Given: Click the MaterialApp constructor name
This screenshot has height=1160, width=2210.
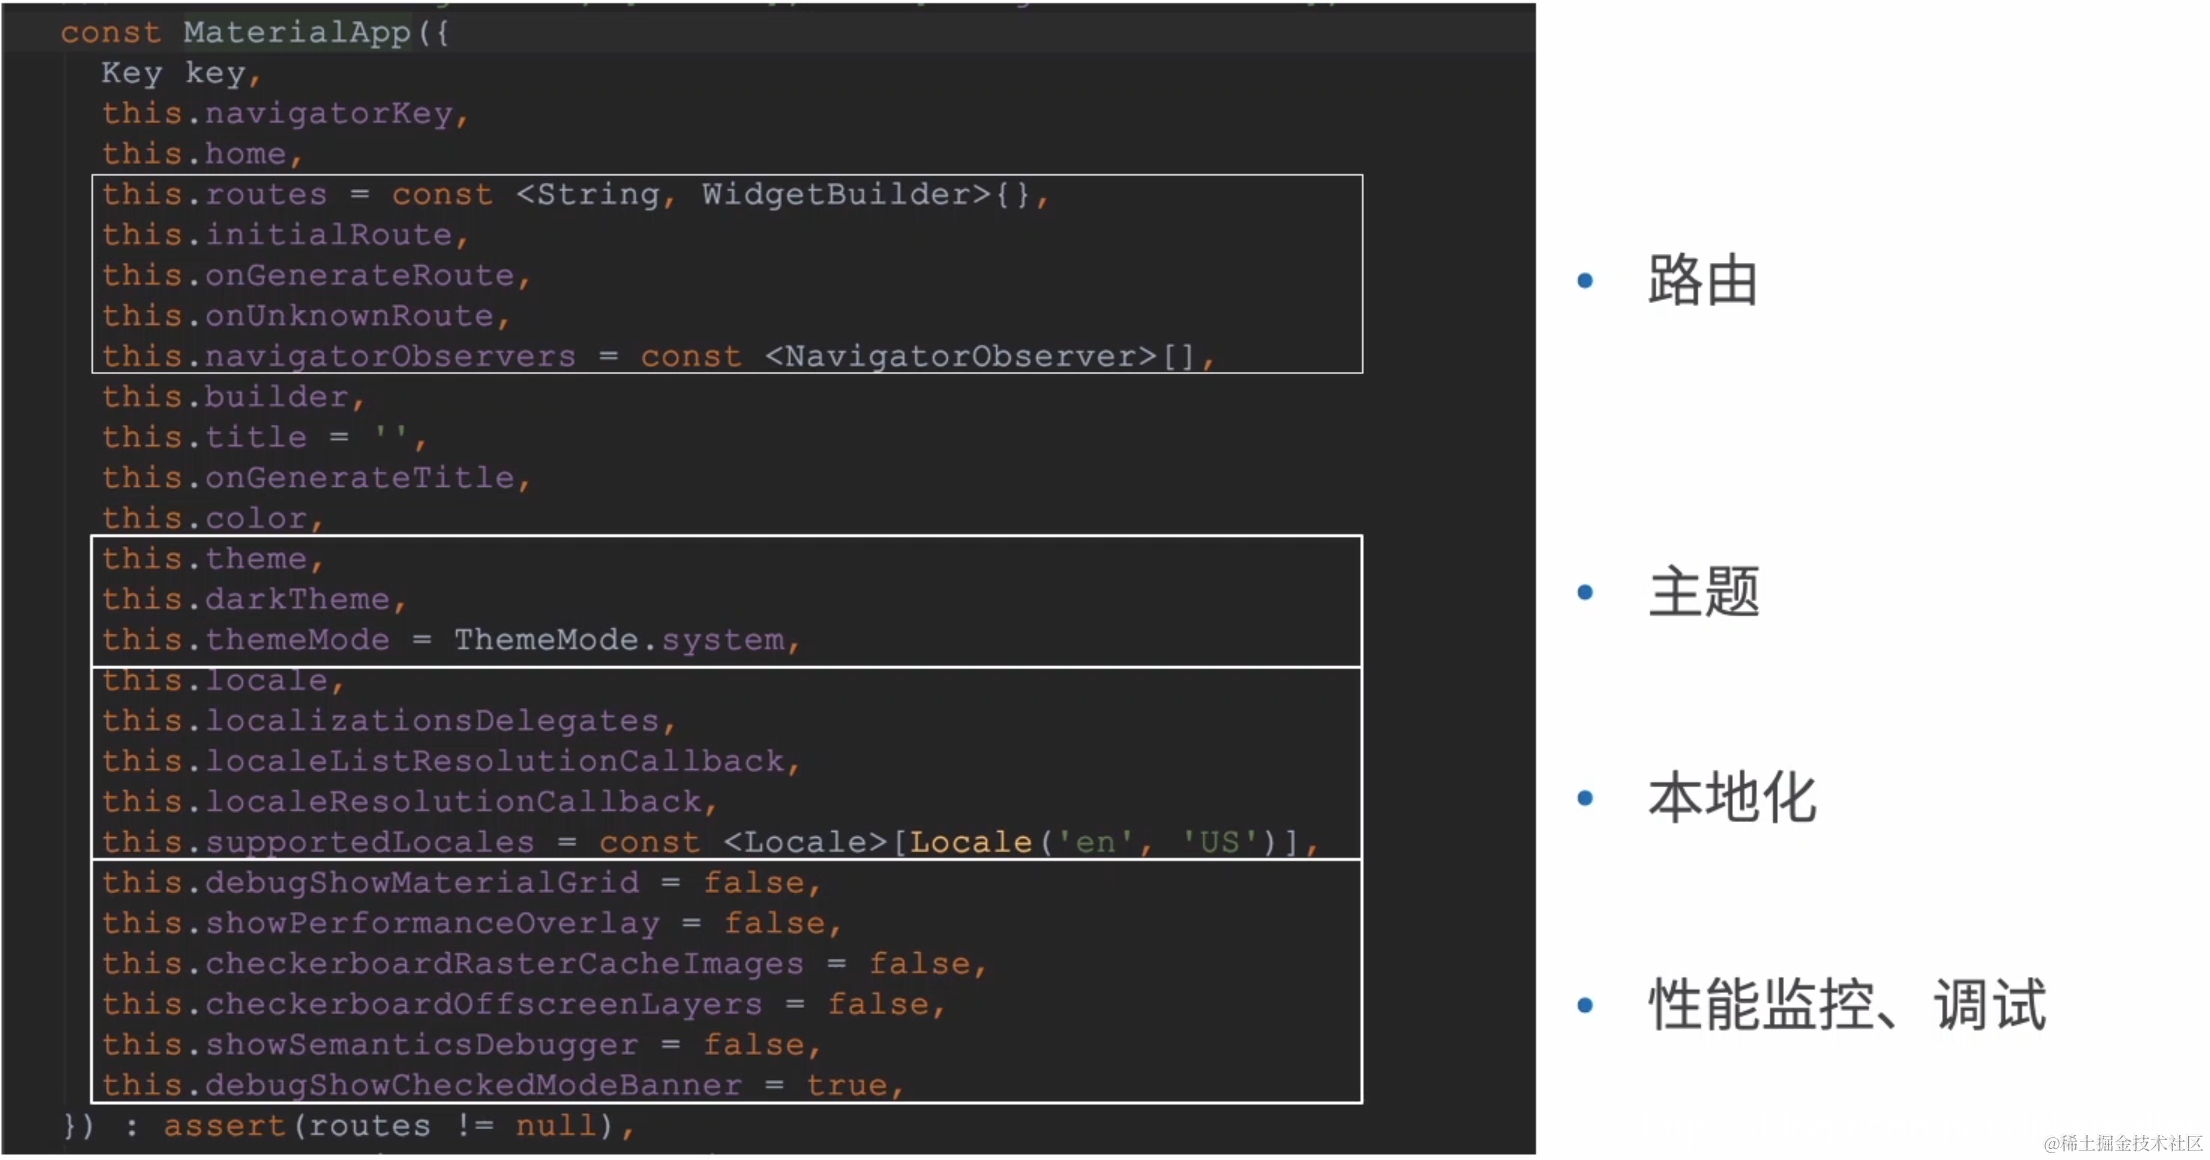Looking at the screenshot, I should (x=296, y=32).
